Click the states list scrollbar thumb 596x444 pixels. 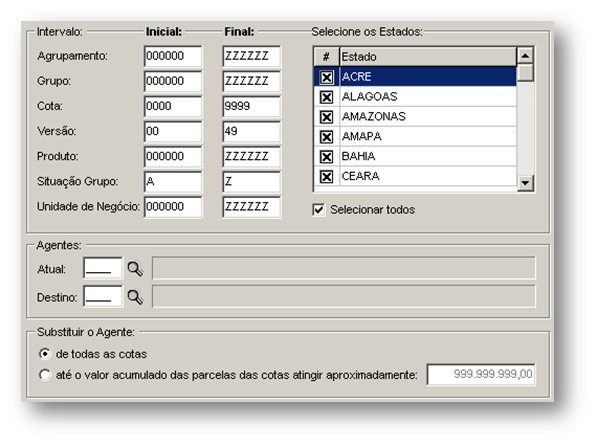click(525, 73)
